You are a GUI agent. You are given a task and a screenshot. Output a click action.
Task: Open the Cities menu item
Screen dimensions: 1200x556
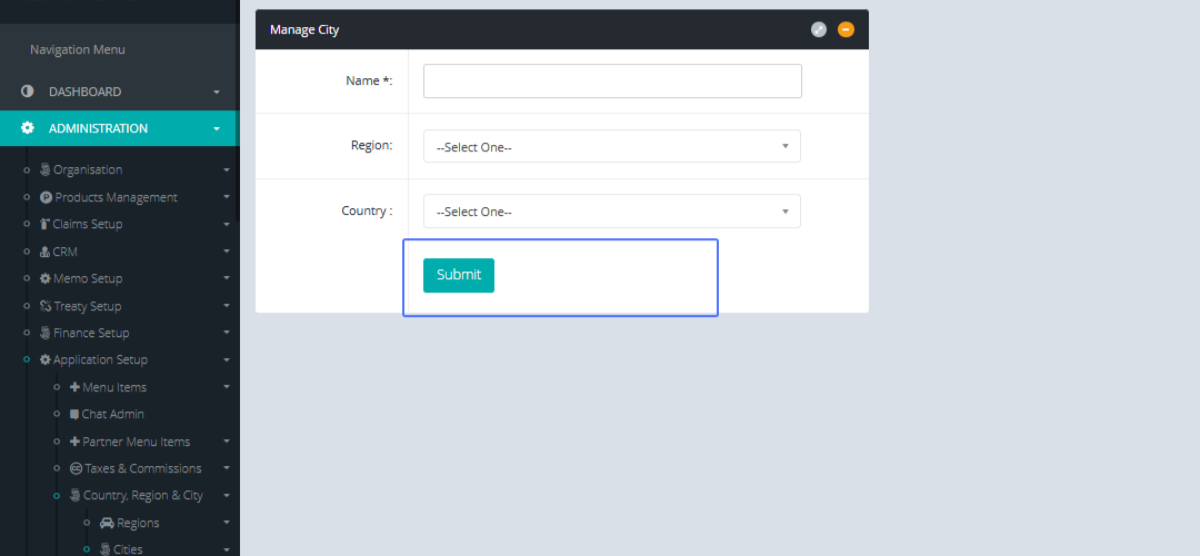pos(127,549)
